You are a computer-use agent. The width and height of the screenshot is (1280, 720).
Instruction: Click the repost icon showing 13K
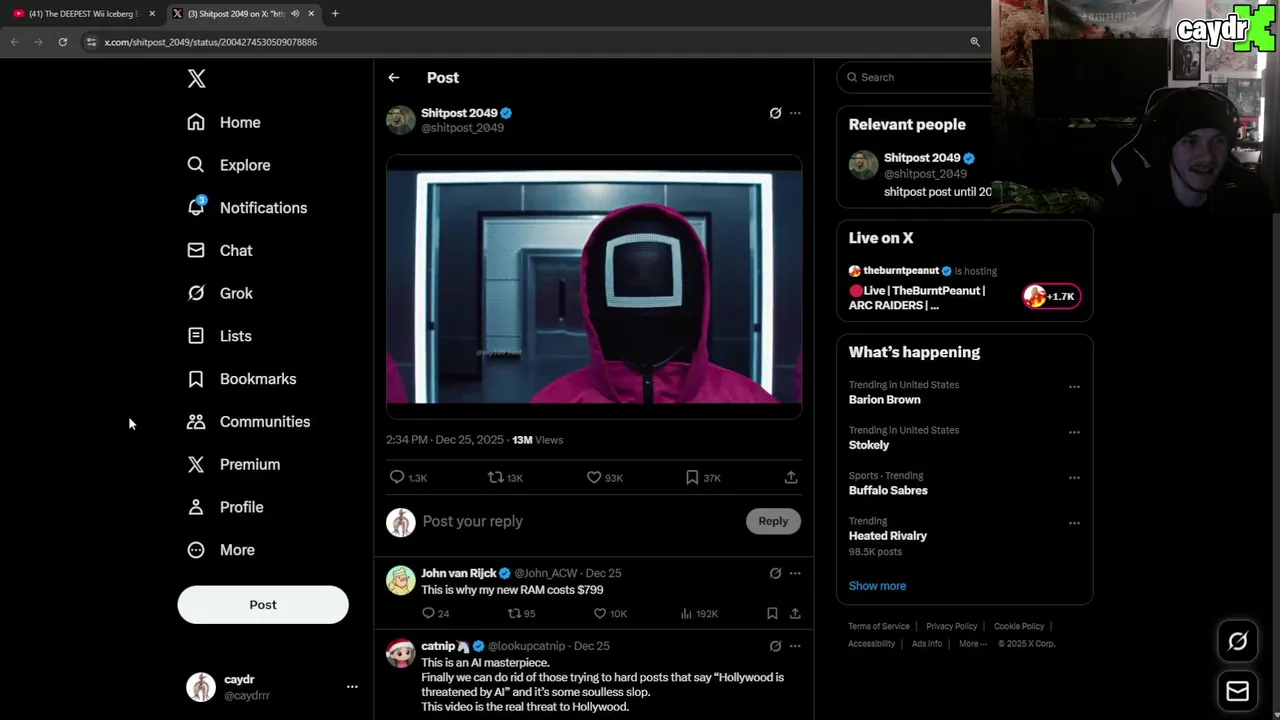coord(495,477)
